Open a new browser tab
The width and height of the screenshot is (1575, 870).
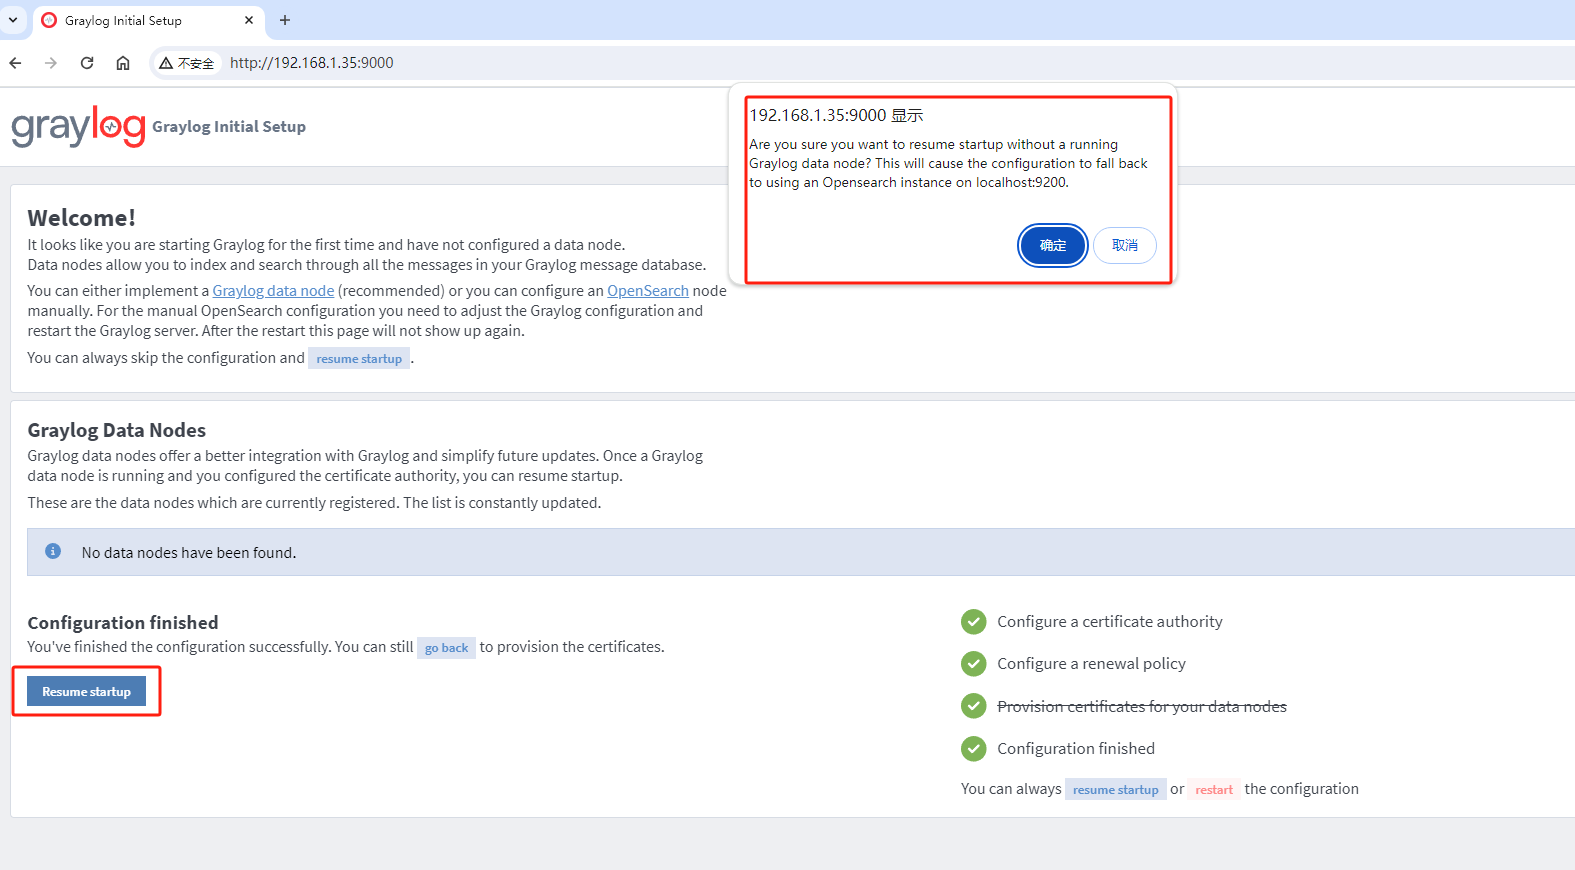285,20
